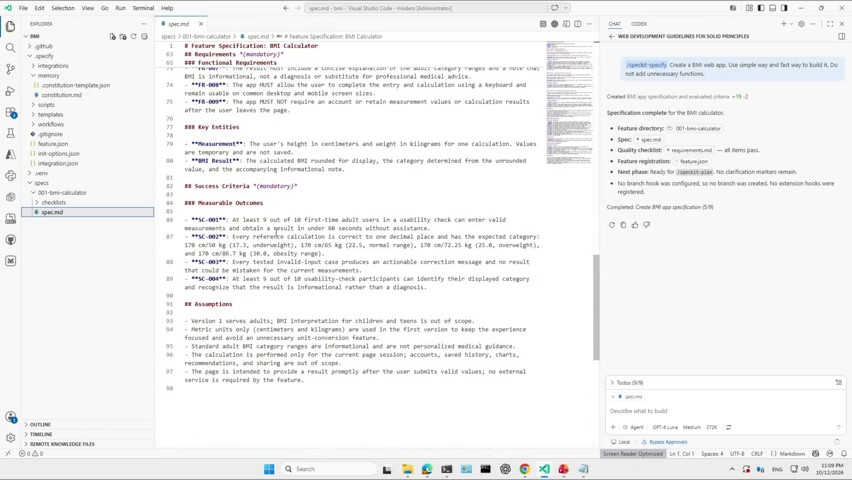Add context with plus in chat input
Screen dimensions: 852x480
tap(613, 427)
